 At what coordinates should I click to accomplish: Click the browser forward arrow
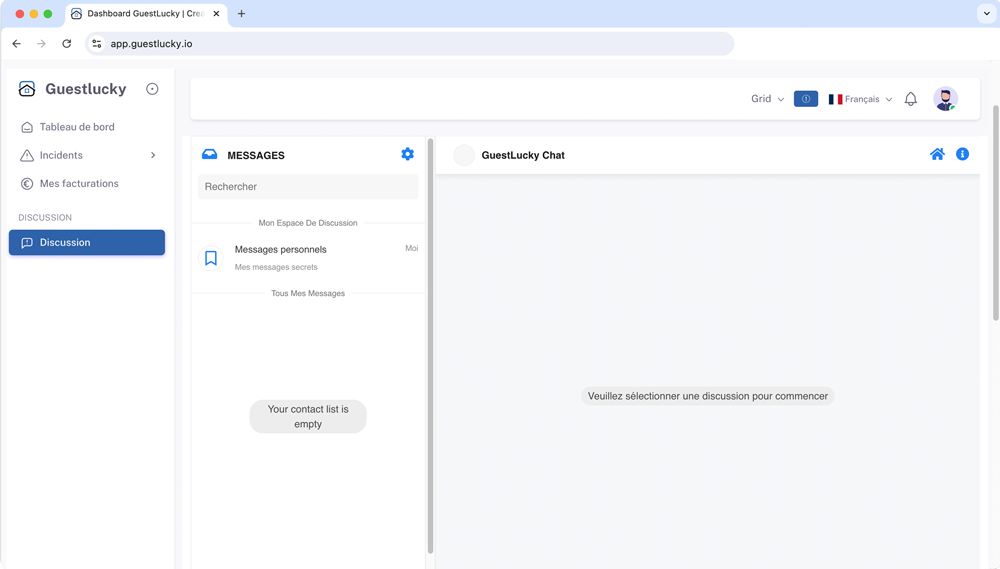(x=41, y=44)
